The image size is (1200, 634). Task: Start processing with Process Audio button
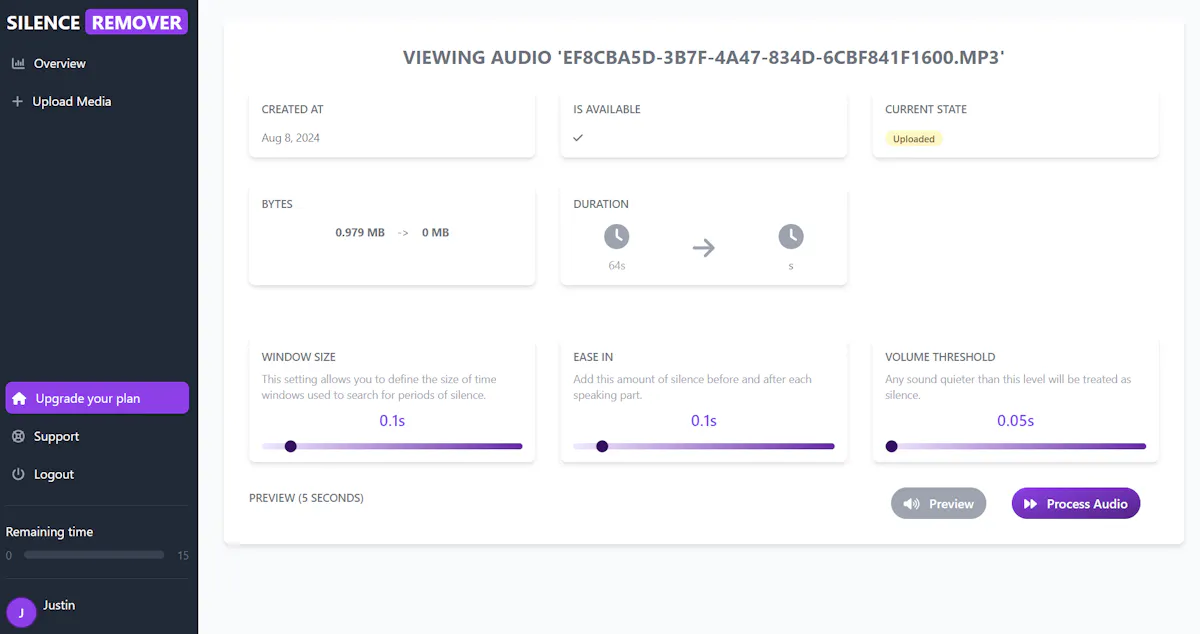pyautogui.click(x=1076, y=504)
